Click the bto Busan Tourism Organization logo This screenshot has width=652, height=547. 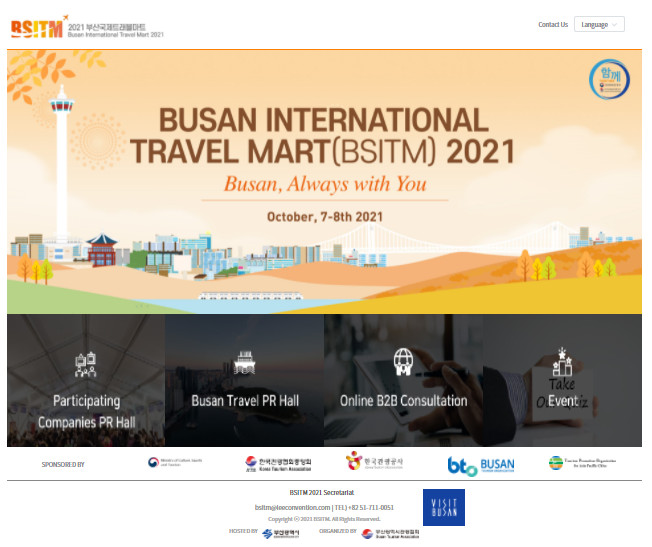(481, 465)
